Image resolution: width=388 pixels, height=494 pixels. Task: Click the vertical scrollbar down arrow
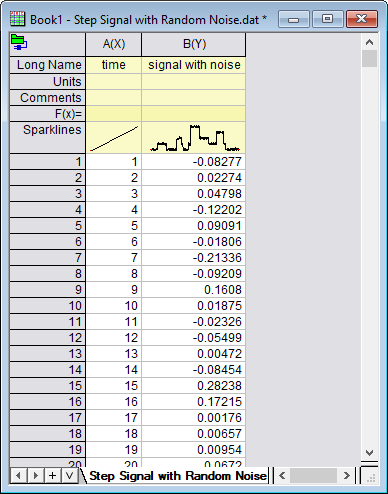point(369,452)
